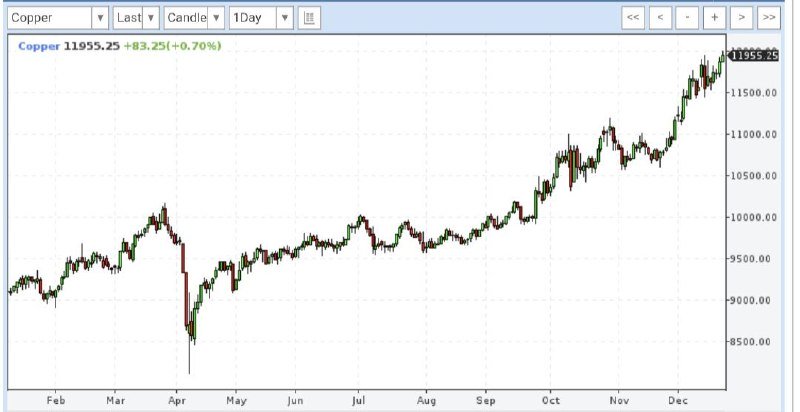The width and height of the screenshot is (800, 412).
Task: Open the Candle chart style dropdown
Action: pos(215,18)
